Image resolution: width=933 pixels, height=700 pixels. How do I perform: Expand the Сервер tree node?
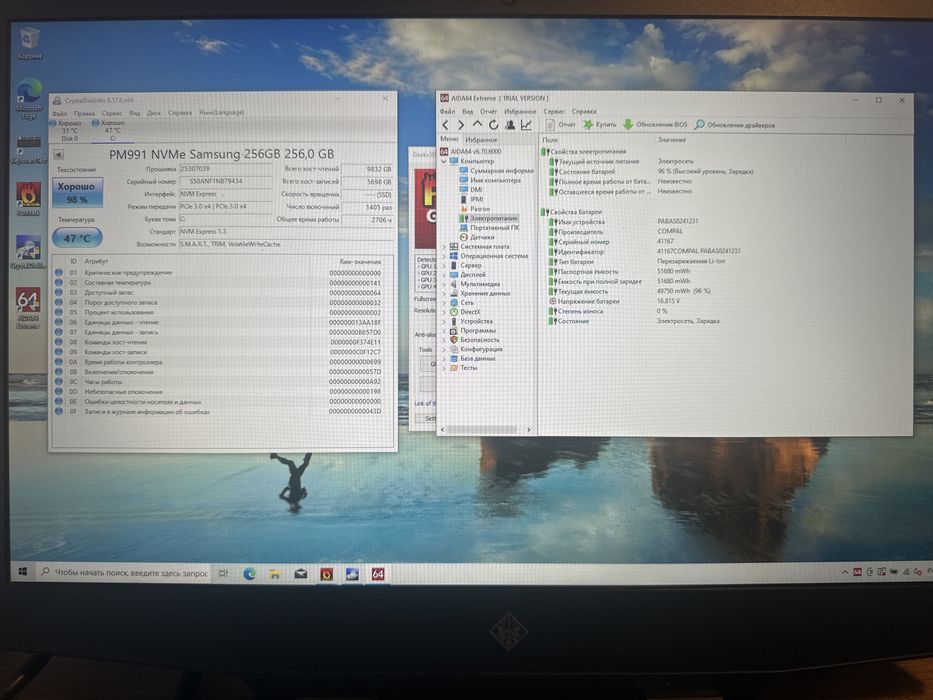click(x=443, y=265)
